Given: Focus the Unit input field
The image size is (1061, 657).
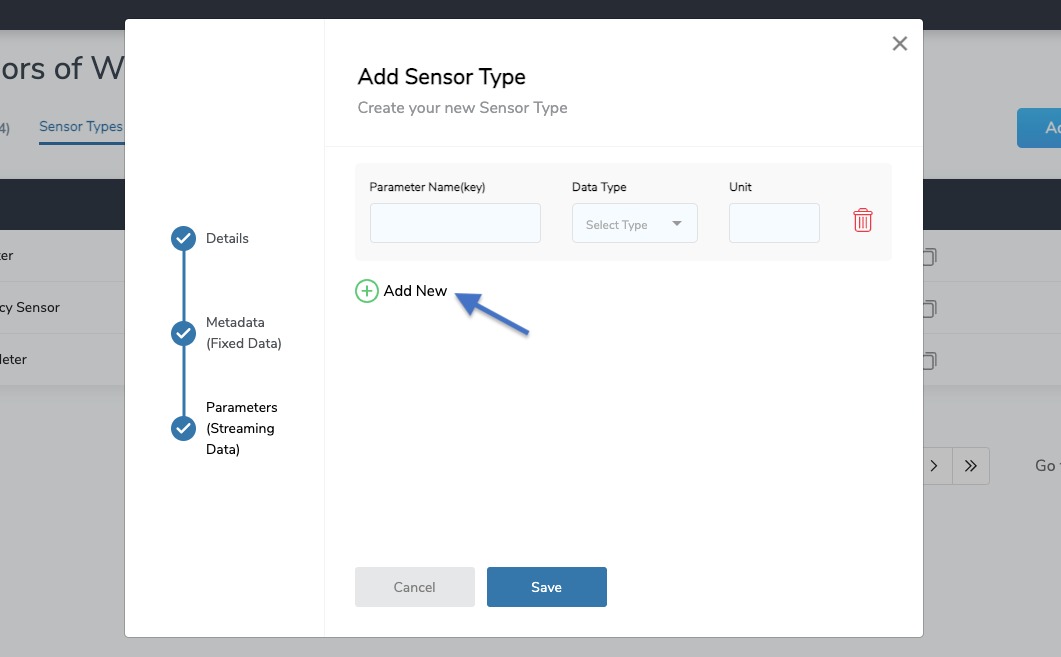Looking at the screenshot, I should coord(774,223).
